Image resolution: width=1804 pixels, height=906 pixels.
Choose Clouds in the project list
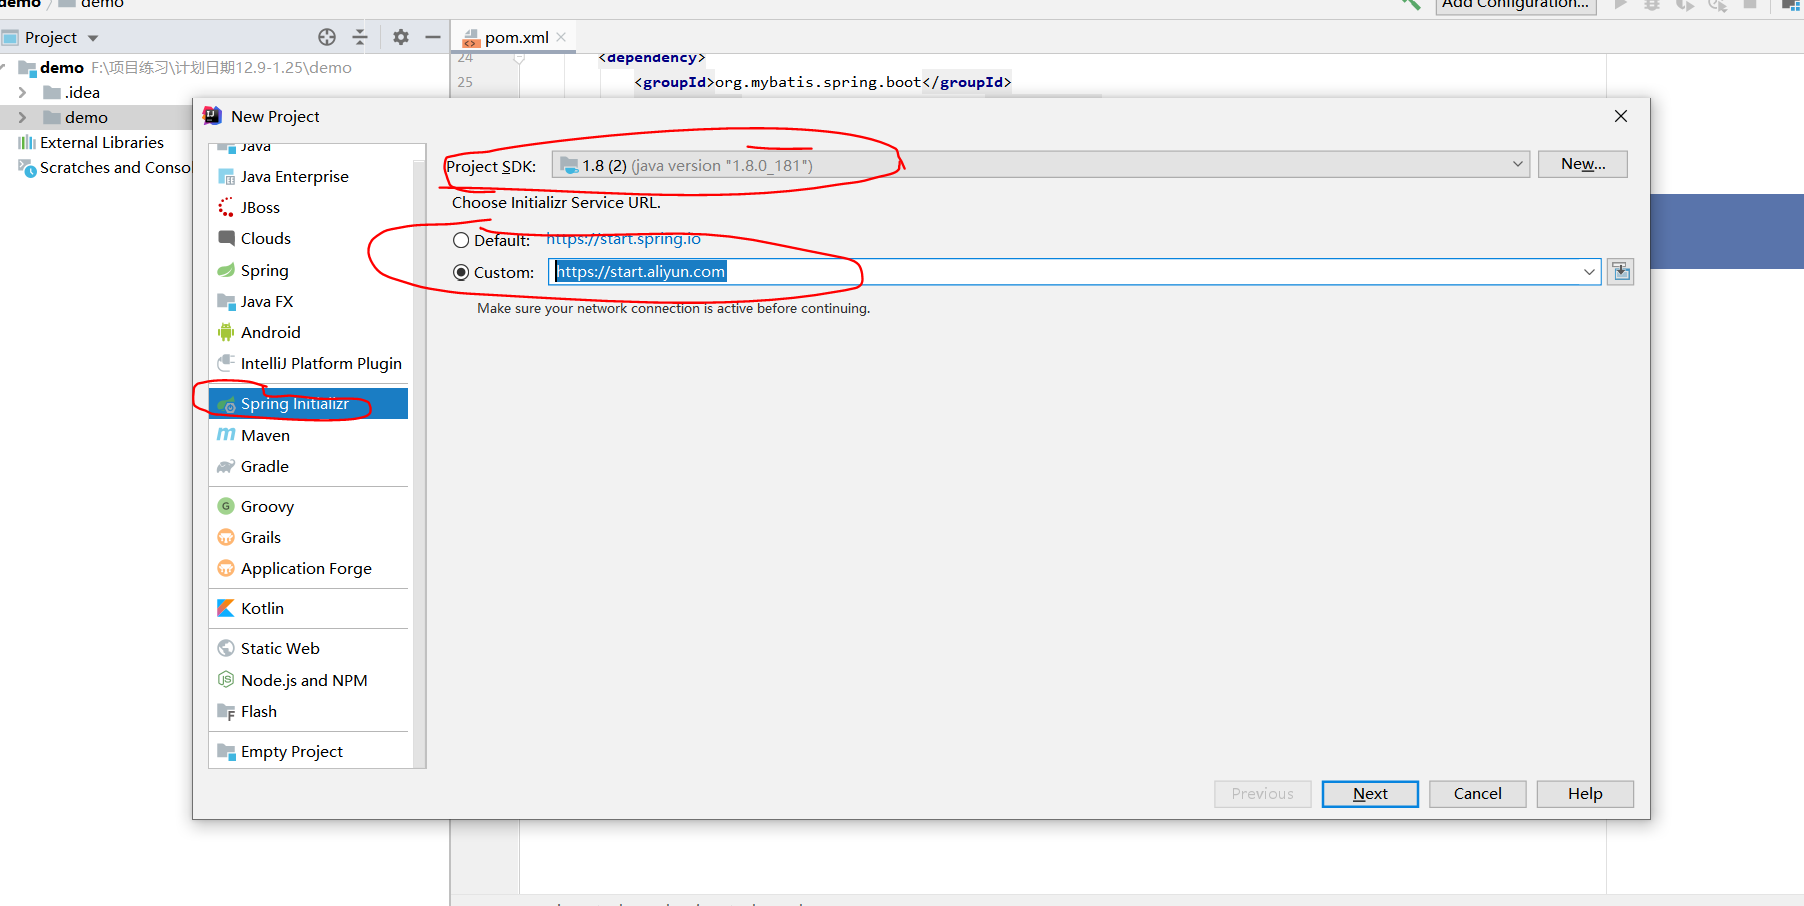[308, 238]
